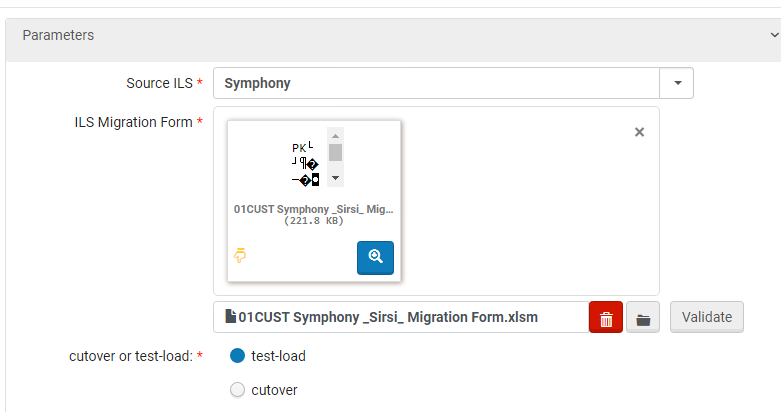Click the blue zoom preview magnifier button
The image size is (781, 412).
click(x=375, y=257)
